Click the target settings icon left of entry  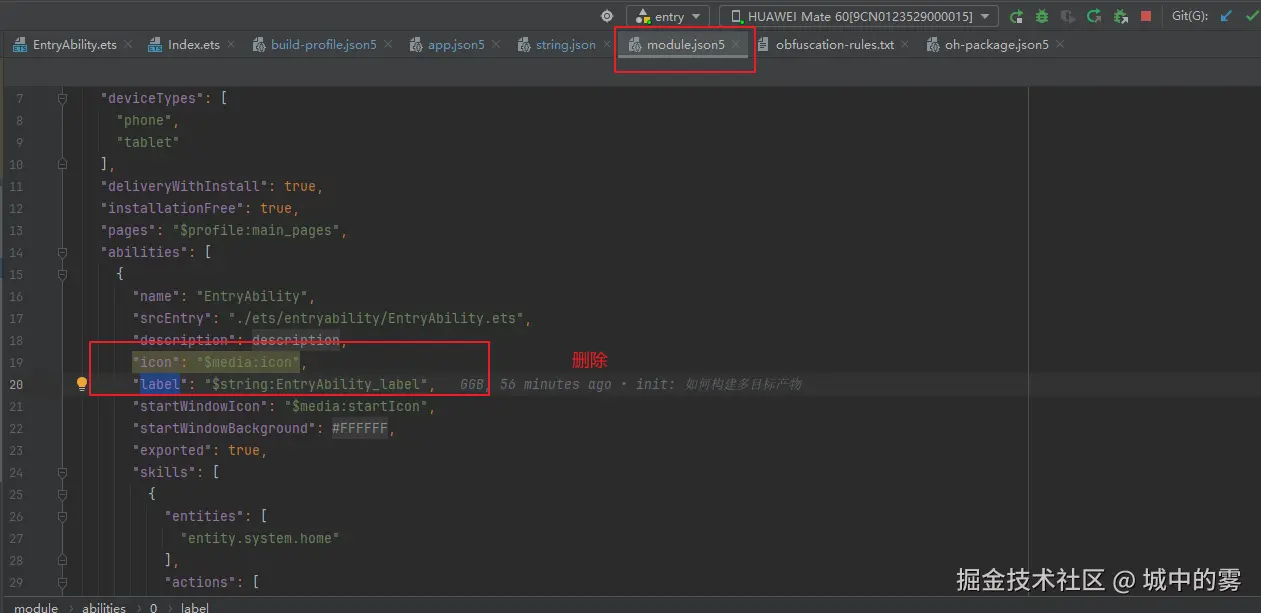[x=606, y=16]
